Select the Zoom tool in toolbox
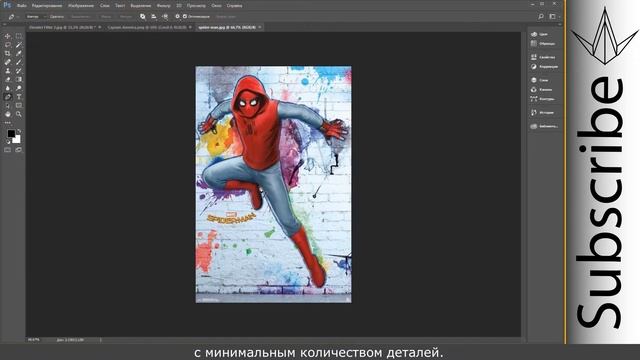The height and width of the screenshot is (360, 640). coord(19,114)
